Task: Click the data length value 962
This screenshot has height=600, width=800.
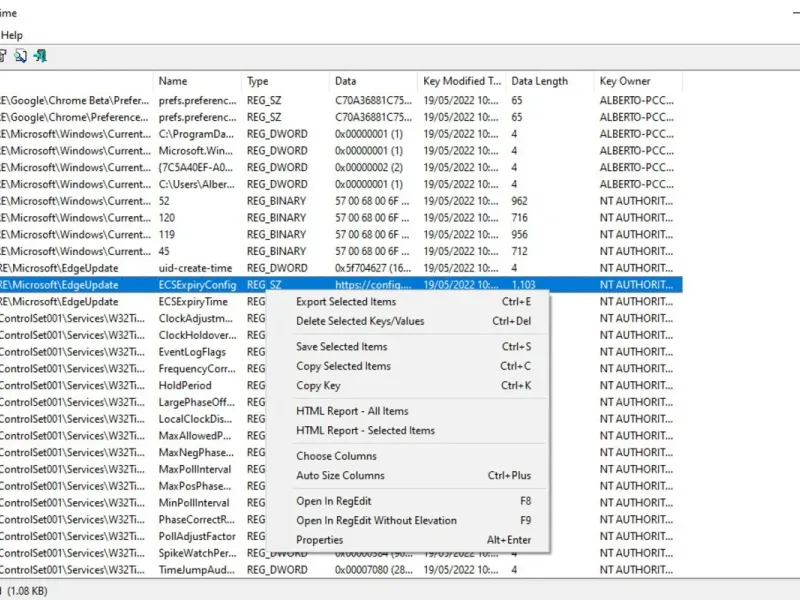Action: tap(519, 201)
